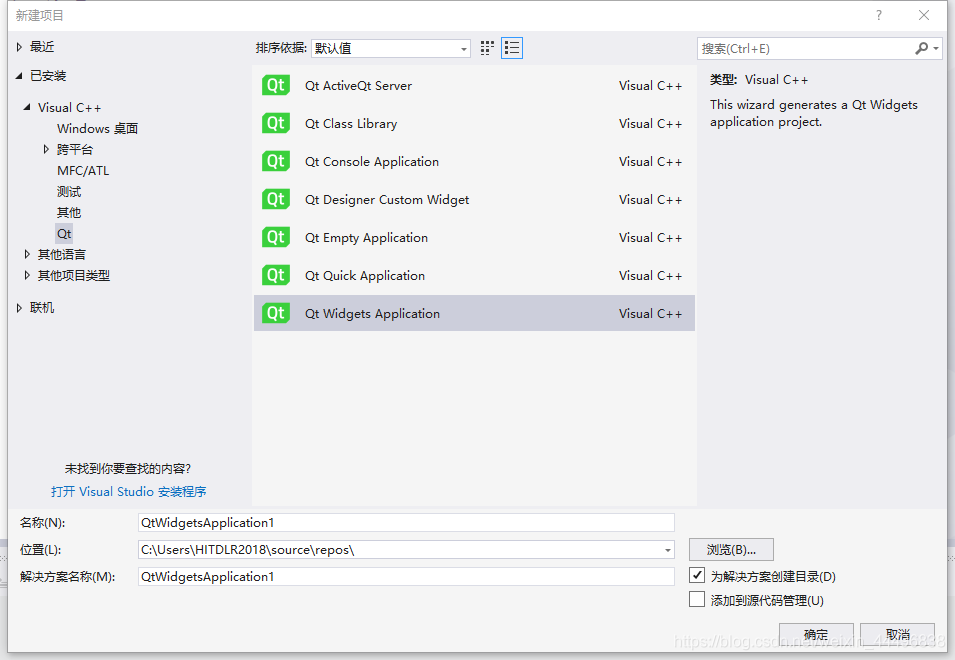Select MFC/ATL category

tap(83, 170)
